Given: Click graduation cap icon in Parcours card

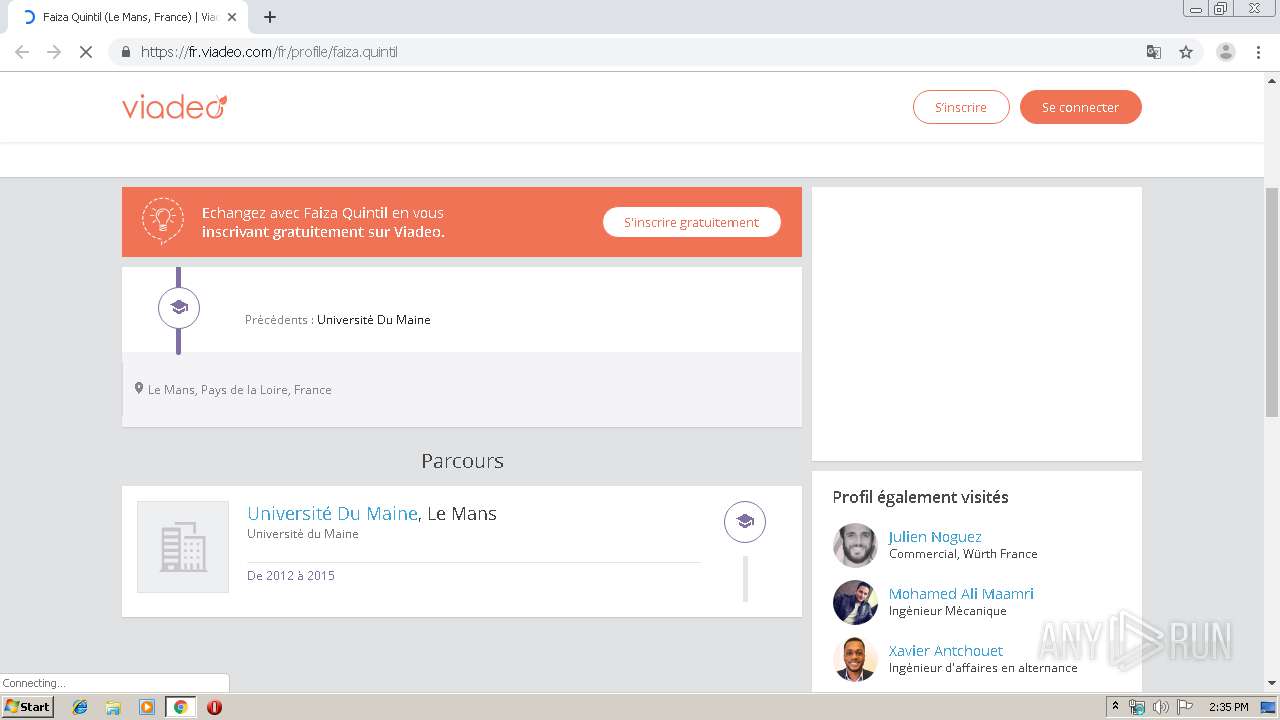Looking at the screenshot, I should point(745,522).
